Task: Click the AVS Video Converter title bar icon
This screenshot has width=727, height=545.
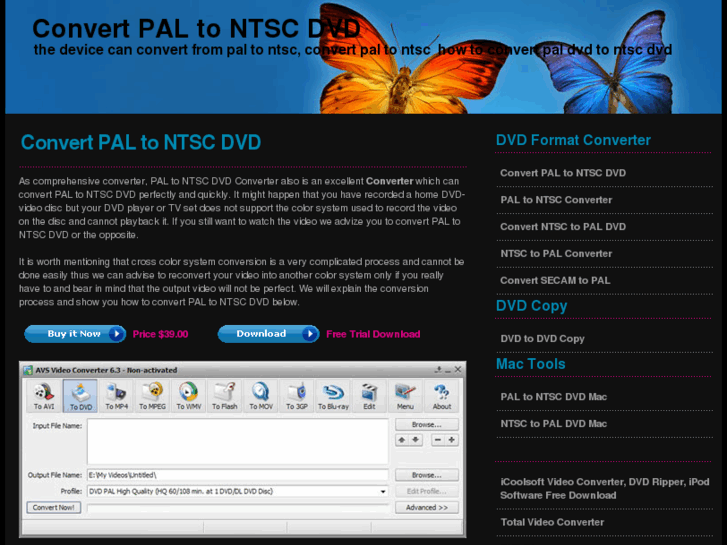Action: pyautogui.click(x=28, y=370)
